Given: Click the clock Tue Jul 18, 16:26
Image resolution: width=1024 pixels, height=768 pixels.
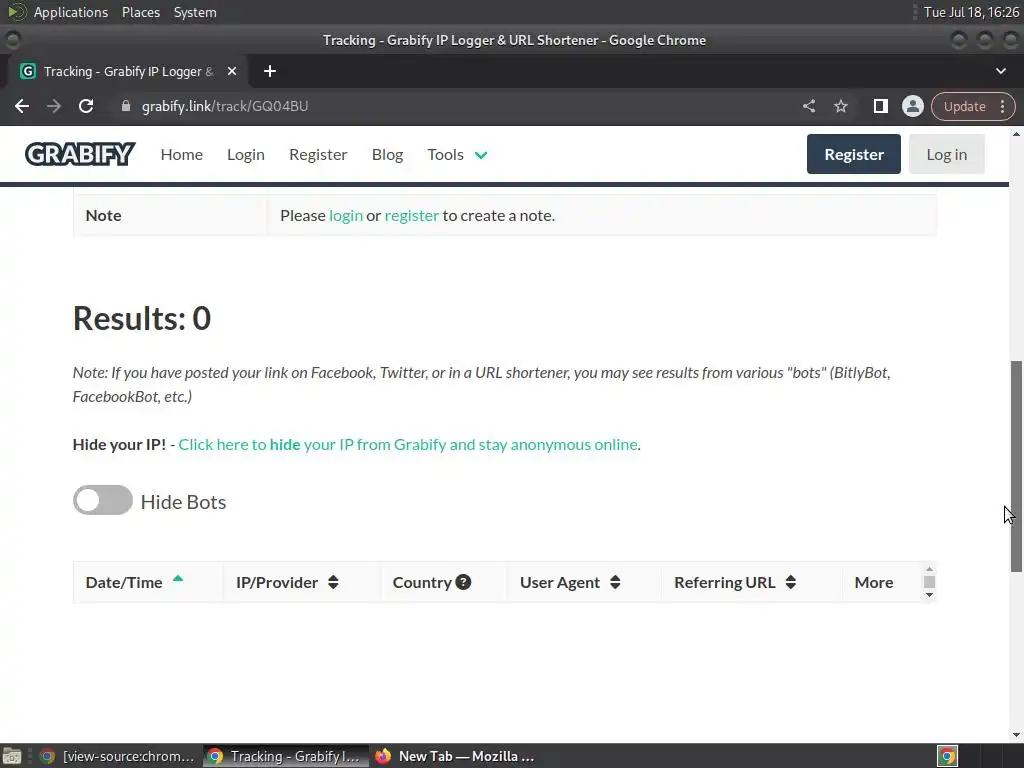Looking at the screenshot, I should [x=970, y=12].
